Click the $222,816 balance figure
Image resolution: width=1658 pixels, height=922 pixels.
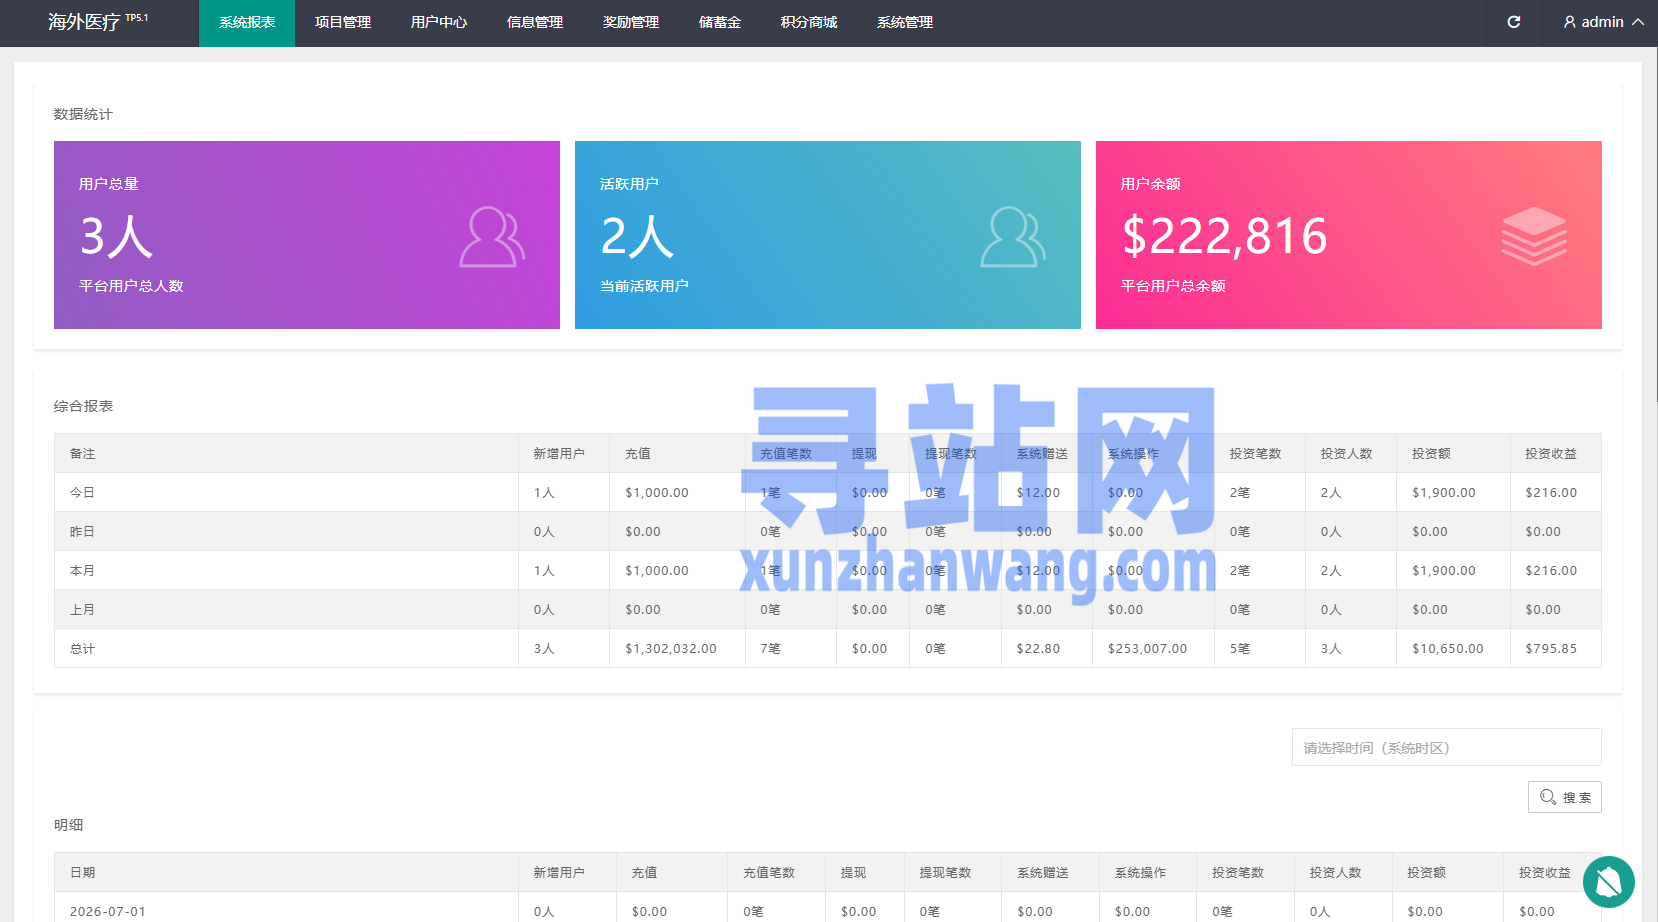(x=1225, y=236)
